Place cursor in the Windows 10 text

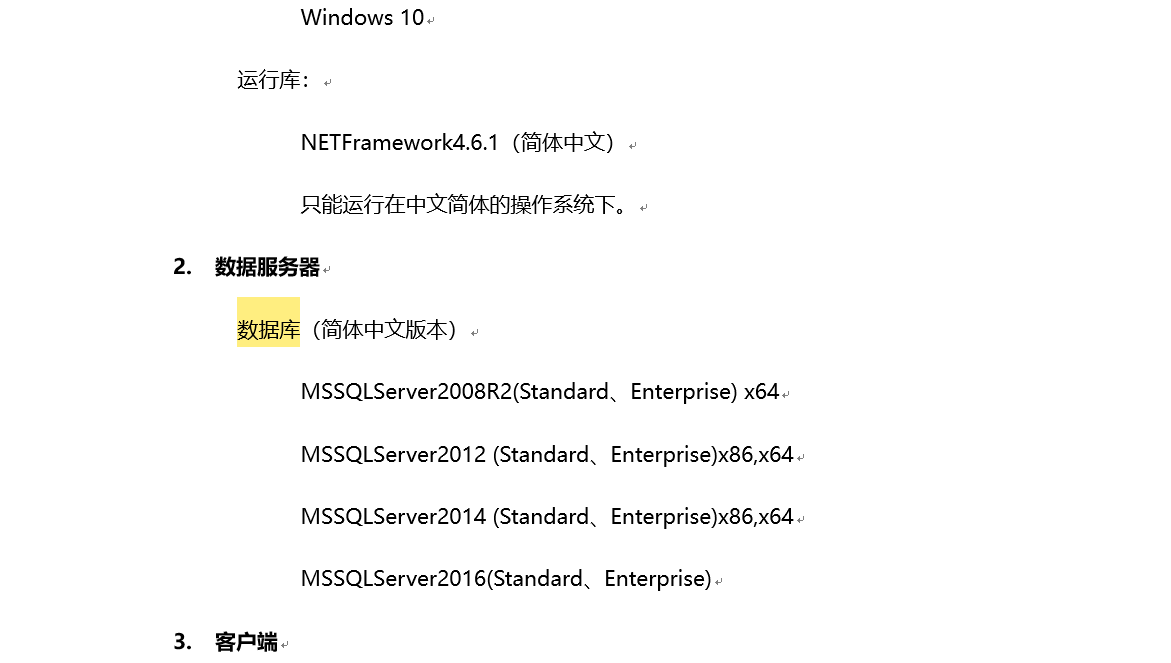tap(362, 18)
